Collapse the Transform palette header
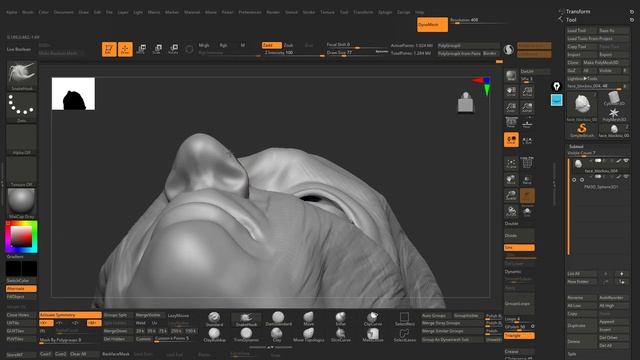 tap(578, 11)
